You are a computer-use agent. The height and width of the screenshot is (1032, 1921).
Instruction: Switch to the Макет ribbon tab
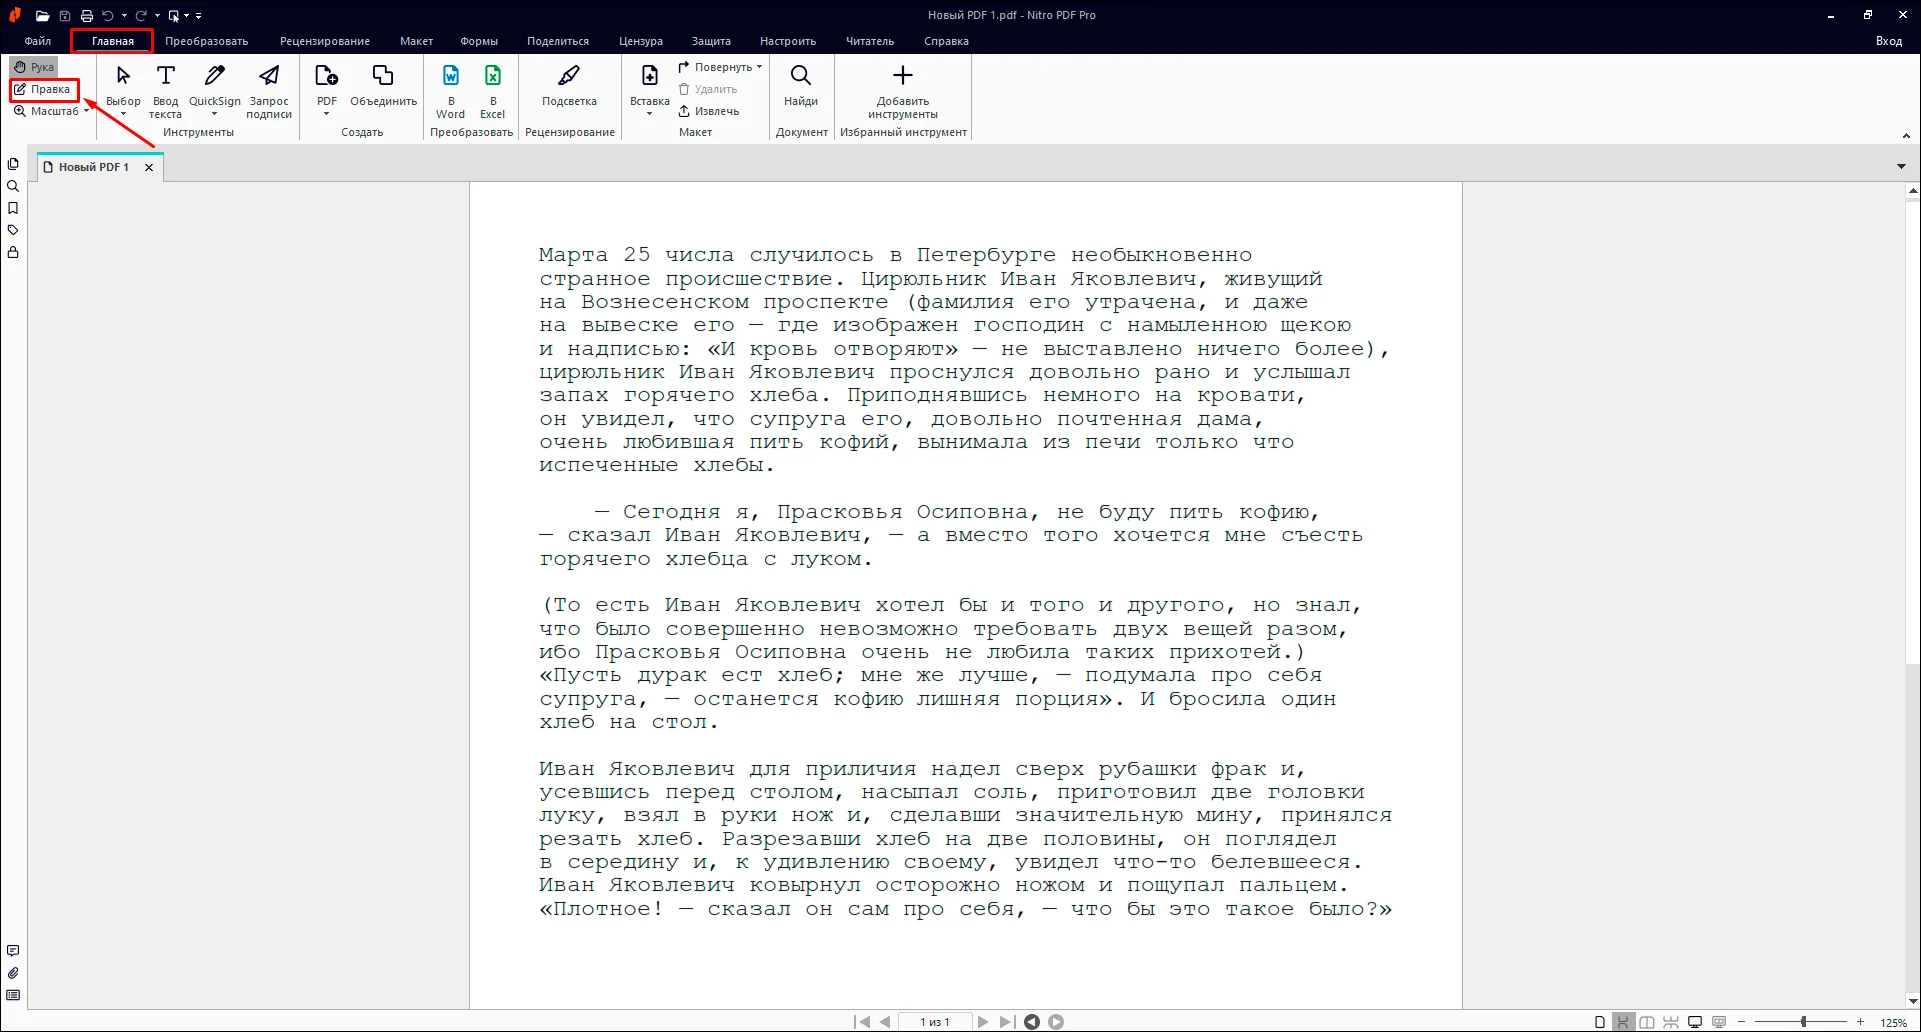[416, 41]
